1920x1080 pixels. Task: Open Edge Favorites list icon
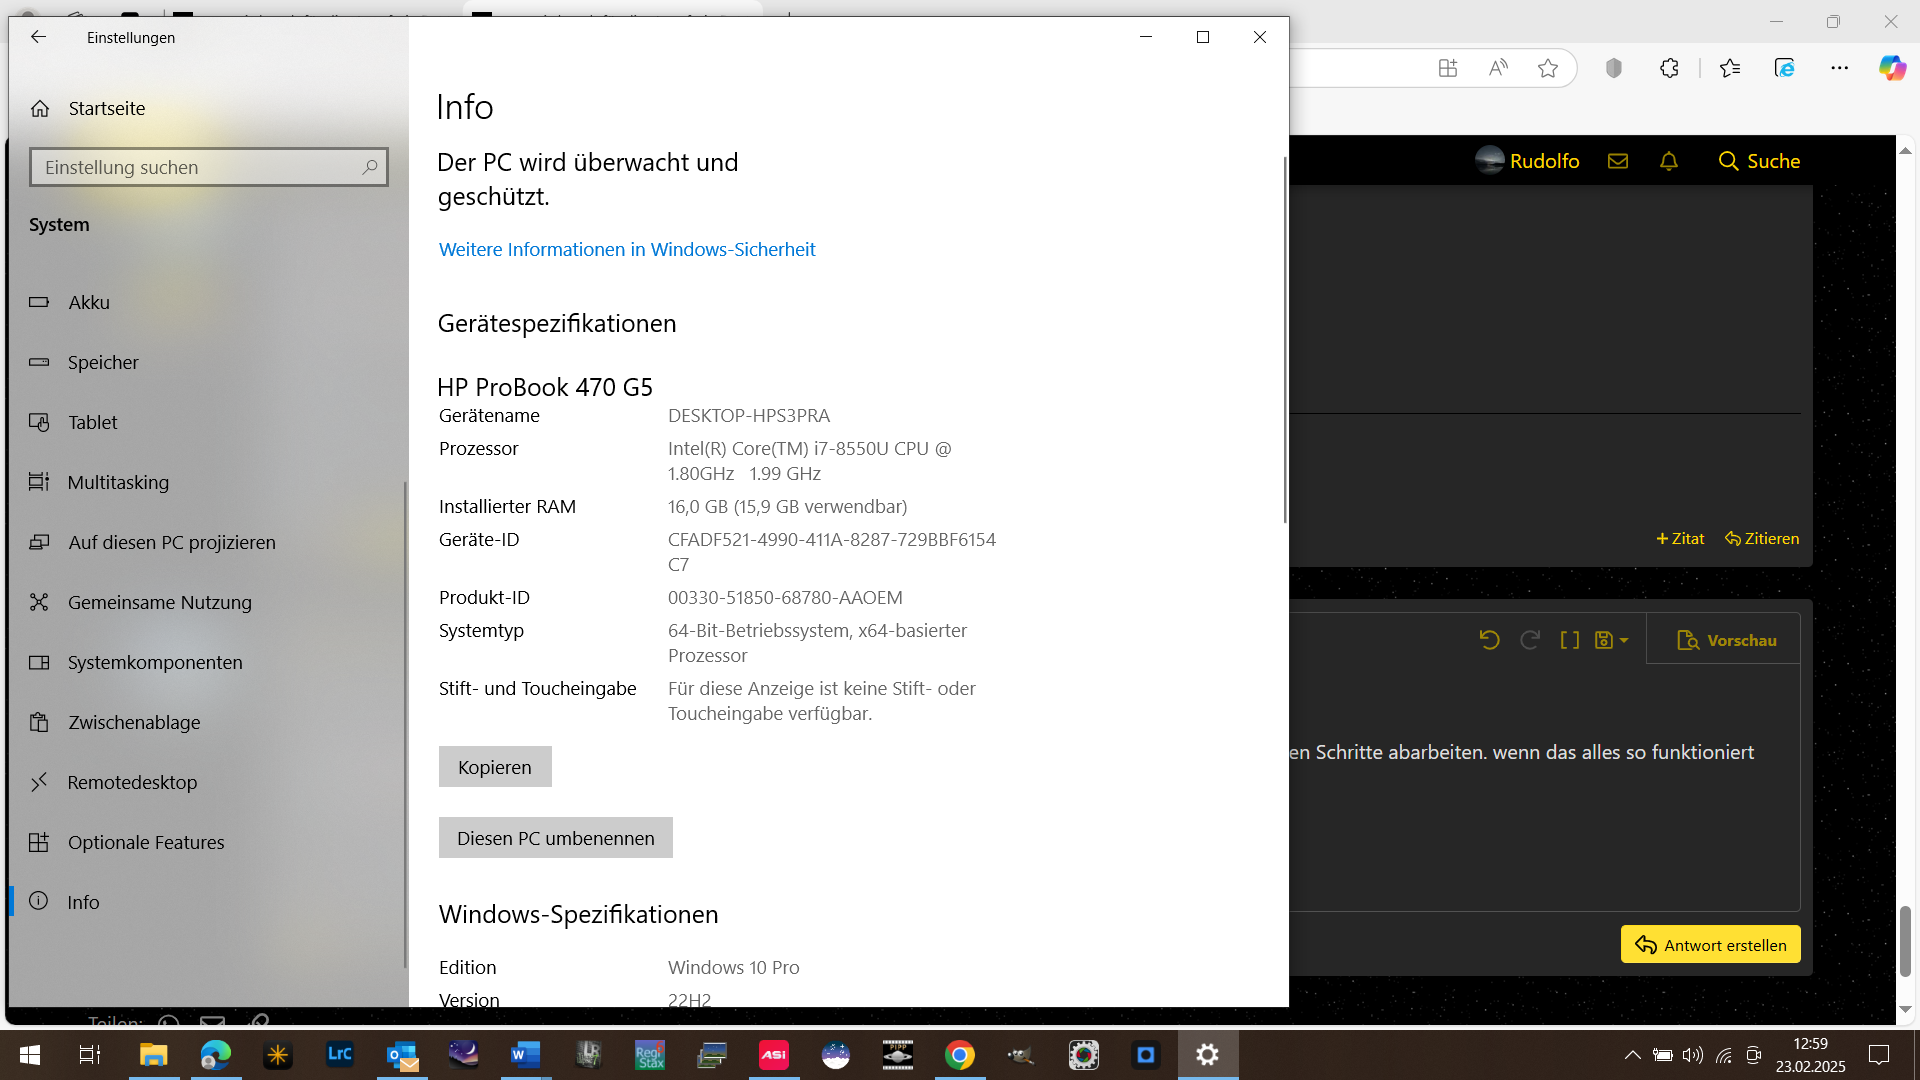click(1730, 68)
